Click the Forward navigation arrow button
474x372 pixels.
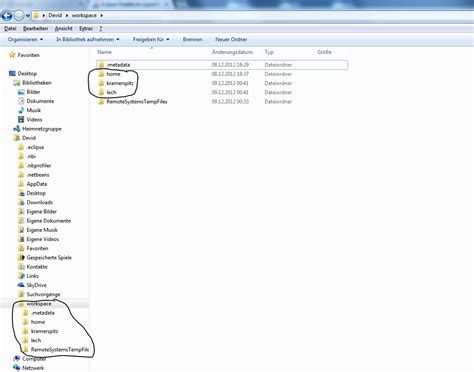[19, 15]
